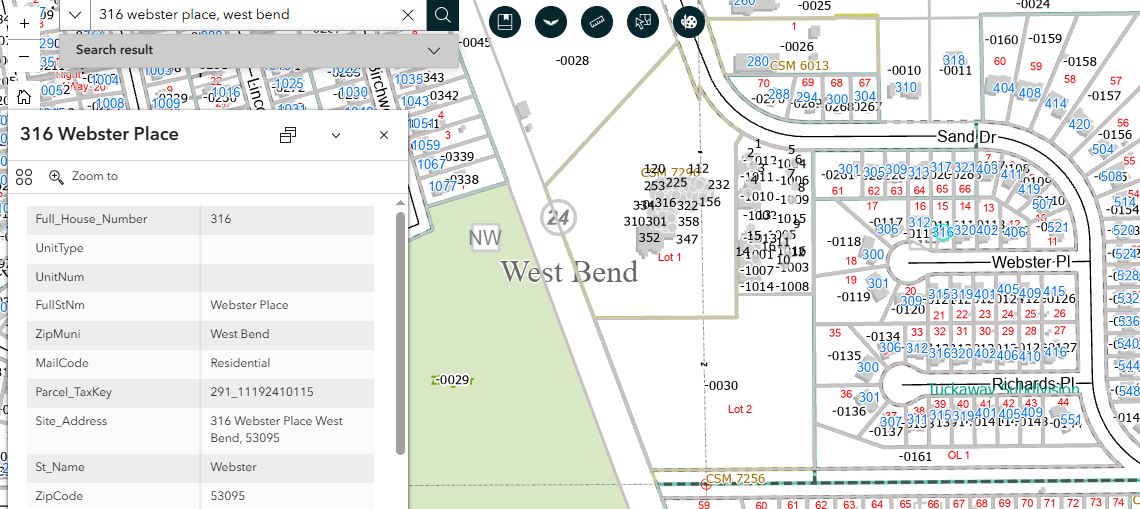Click Zoom to in popup

click(84, 177)
